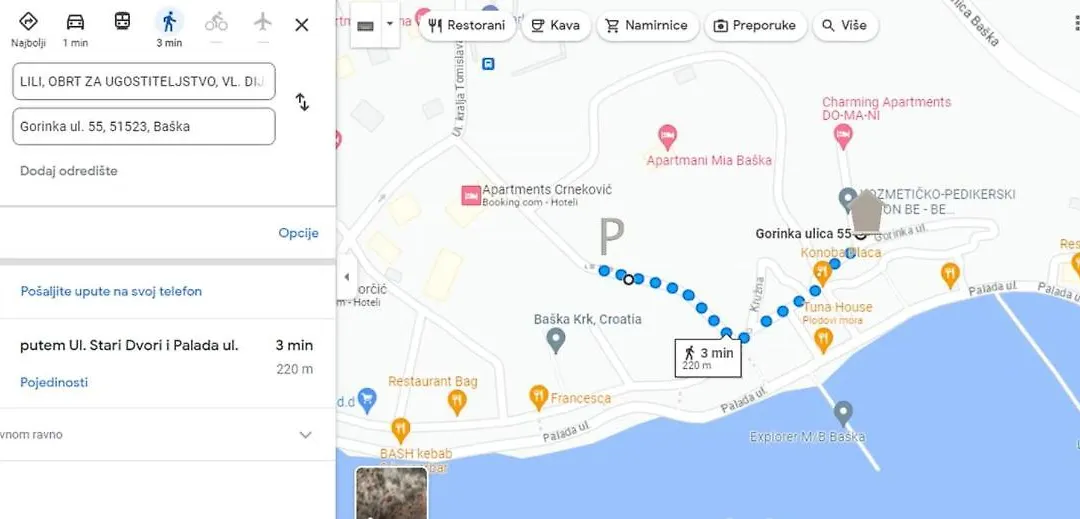Expand the route elevation details chevron
This screenshot has height=519, width=1080.
click(x=306, y=435)
